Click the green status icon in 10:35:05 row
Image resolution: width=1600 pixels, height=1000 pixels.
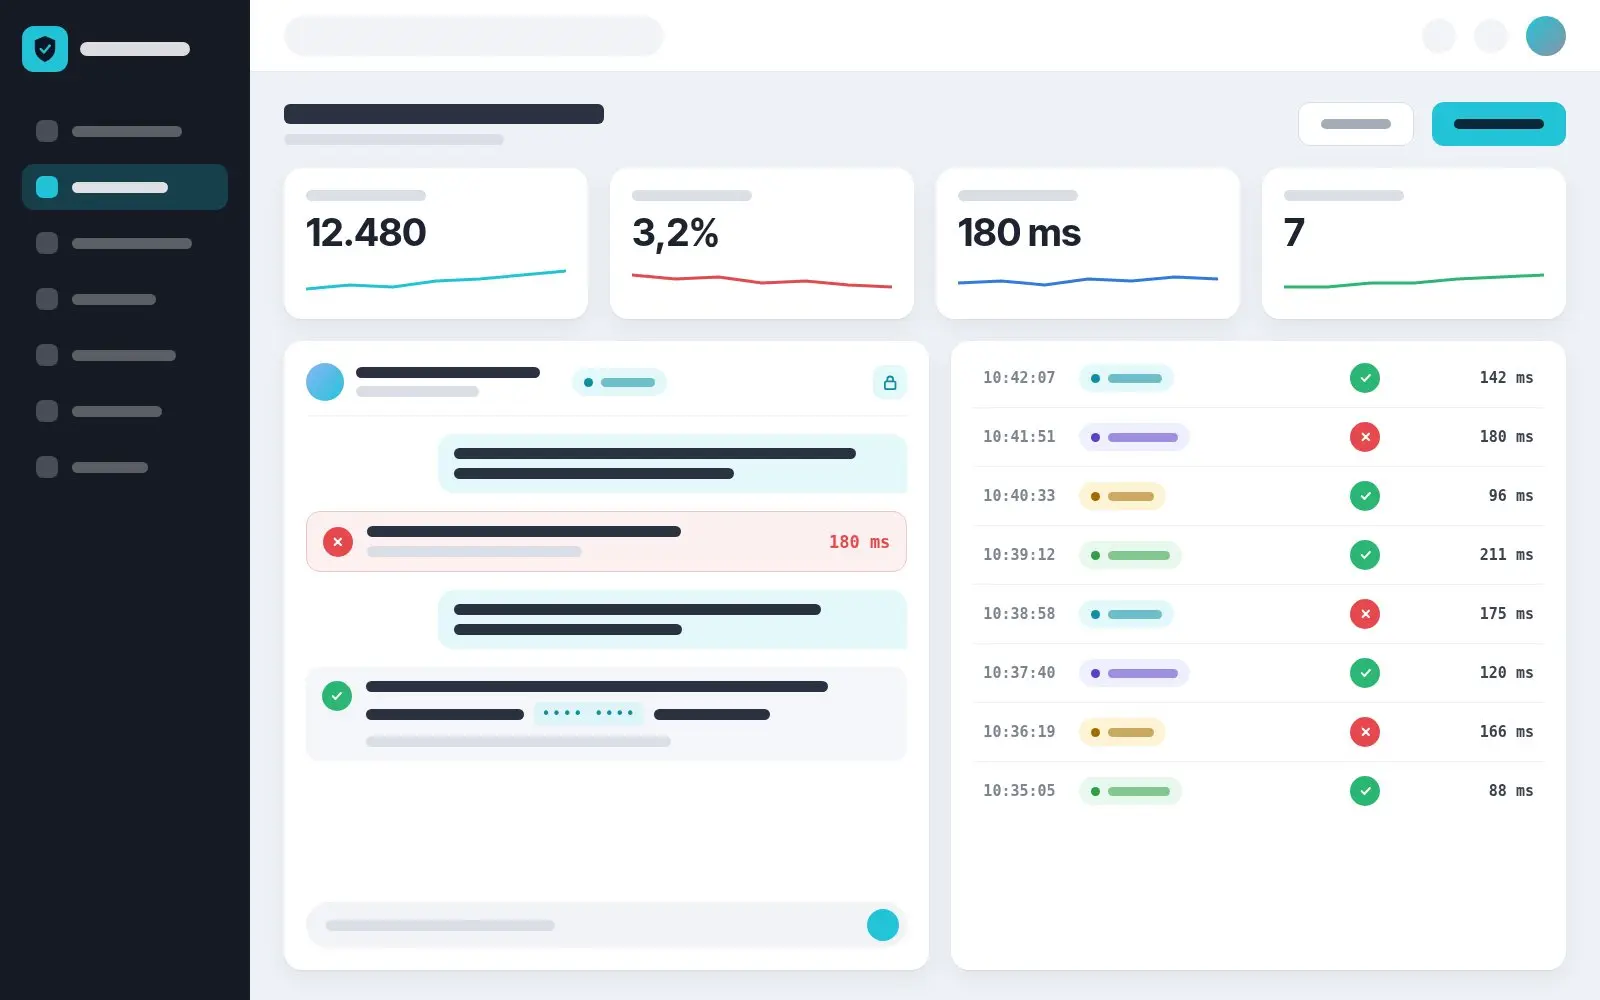pyautogui.click(x=1364, y=791)
